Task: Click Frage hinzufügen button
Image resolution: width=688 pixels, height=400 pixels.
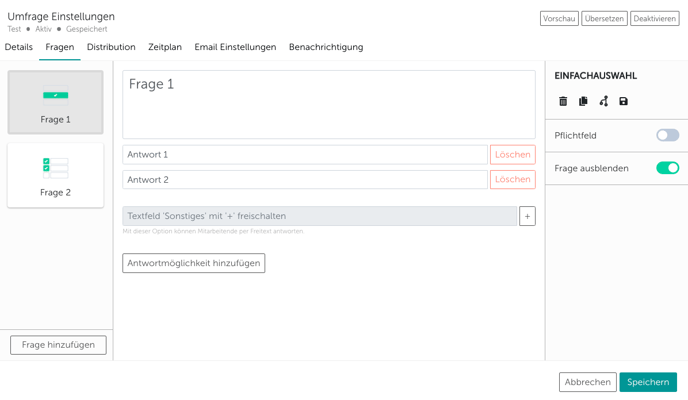Action: coord(58,345)
